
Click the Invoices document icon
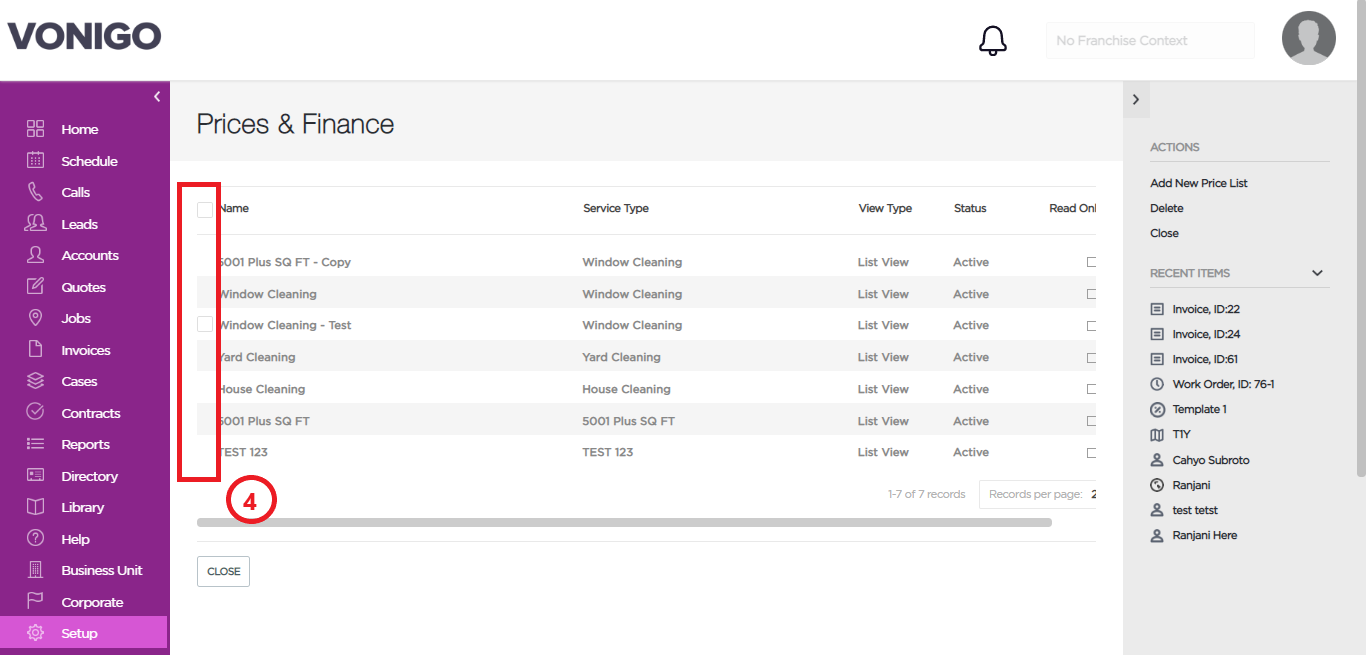point(35,349)
